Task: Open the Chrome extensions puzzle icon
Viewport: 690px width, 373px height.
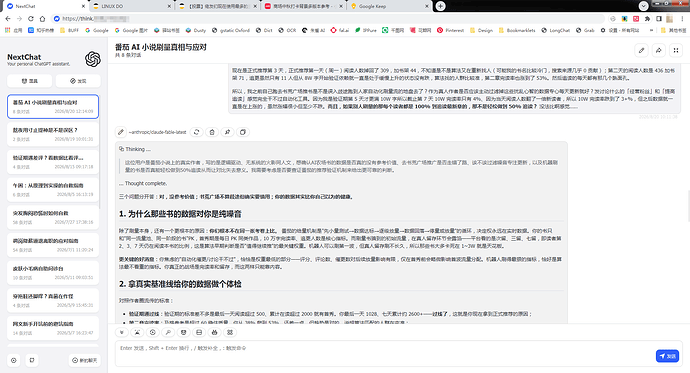Action: (x=647, y=19)
